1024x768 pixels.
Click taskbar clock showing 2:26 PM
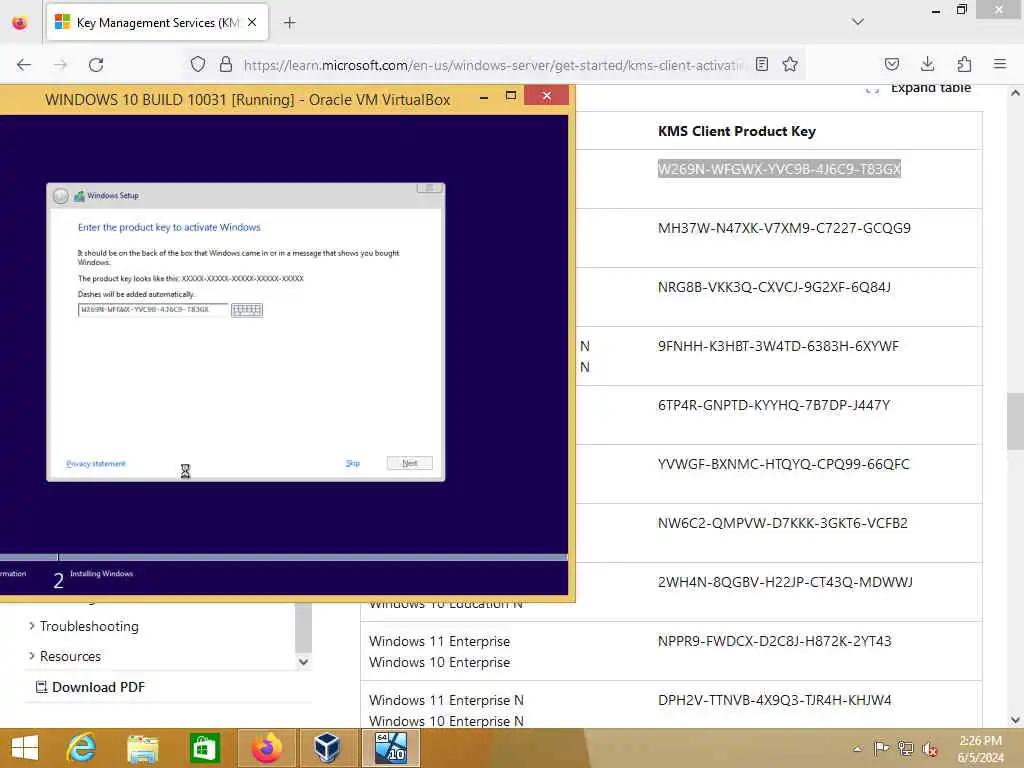coord(980,749)
